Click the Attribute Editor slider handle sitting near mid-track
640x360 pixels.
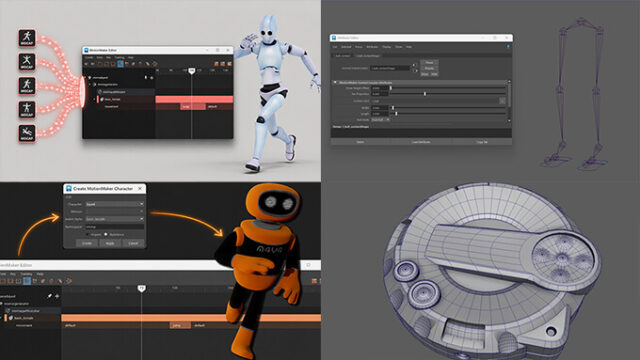pyautogui.click(x=425, y=94)
